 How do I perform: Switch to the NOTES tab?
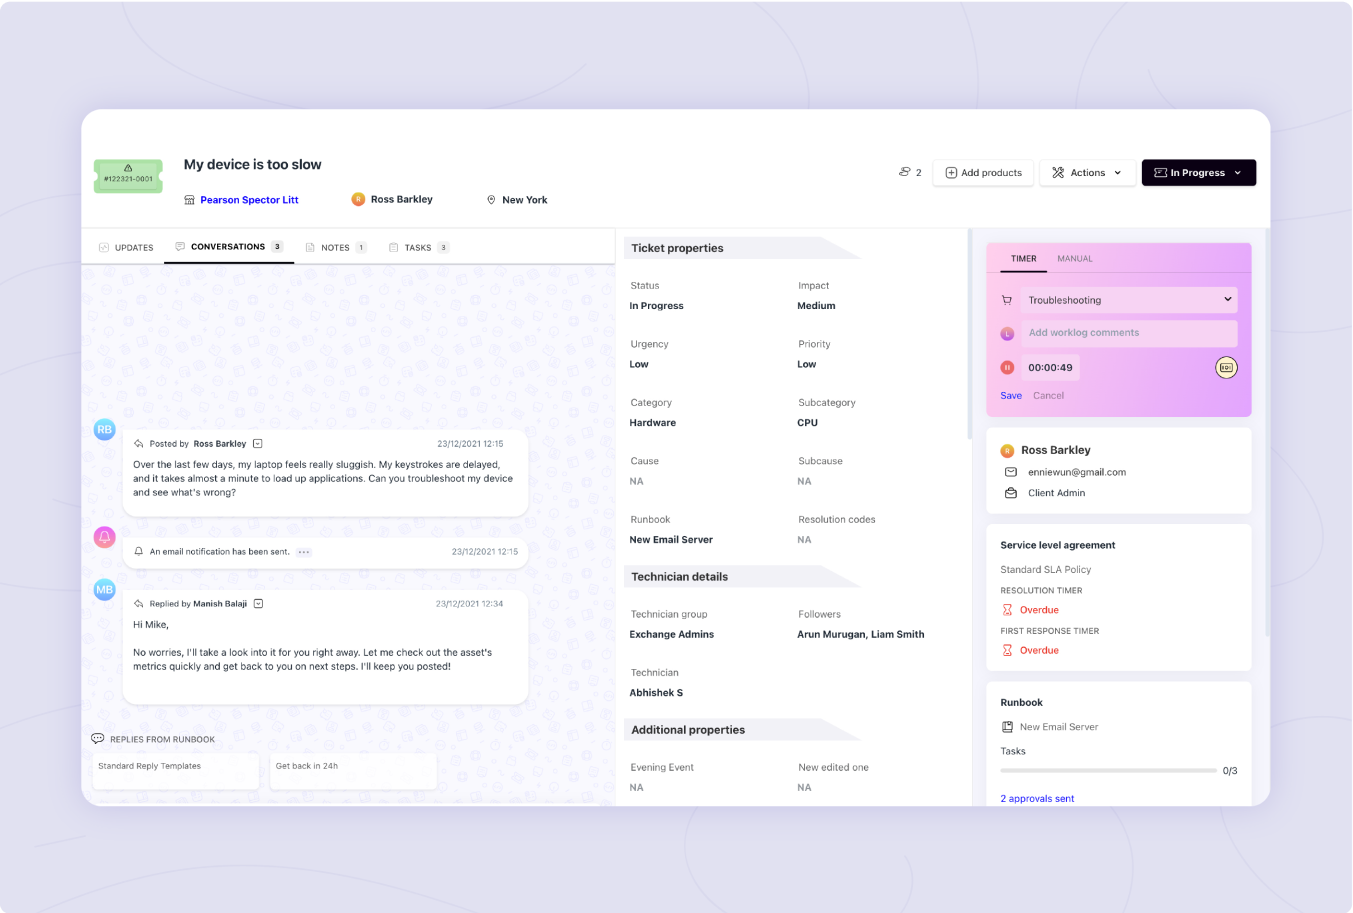click(x=336, y=247)
